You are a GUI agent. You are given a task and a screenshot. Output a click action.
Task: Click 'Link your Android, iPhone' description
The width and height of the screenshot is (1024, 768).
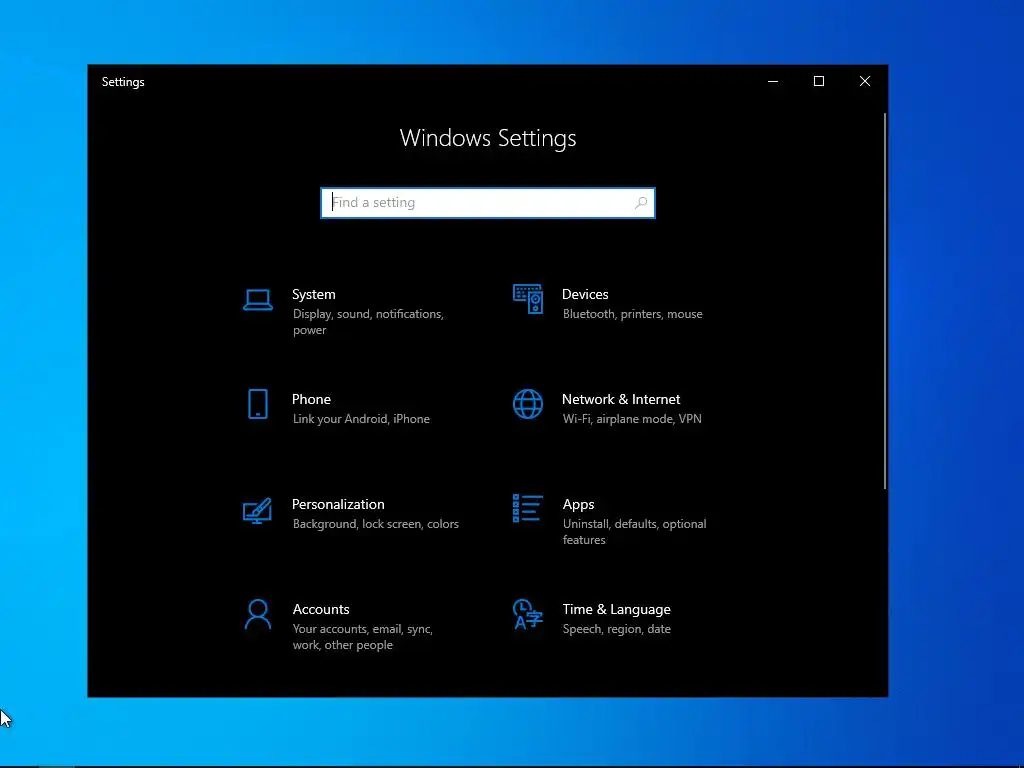click(x=361, y=419)
